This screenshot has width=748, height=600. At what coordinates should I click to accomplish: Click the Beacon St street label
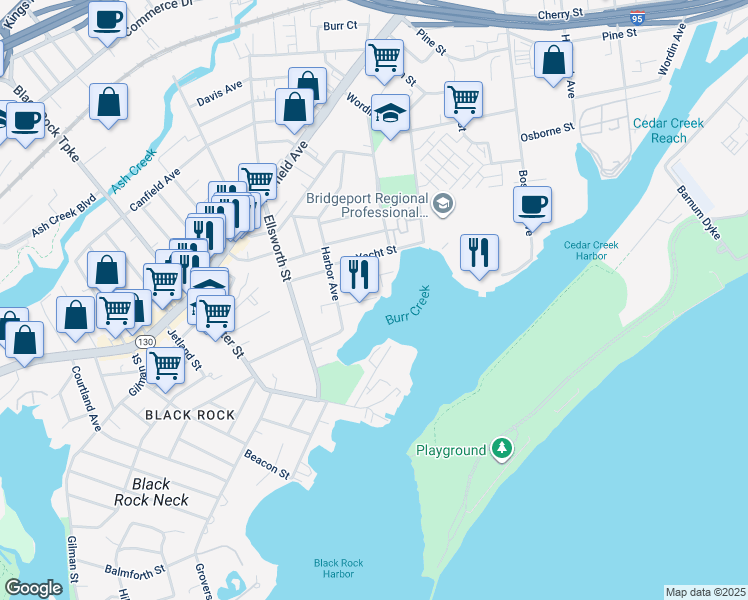267,465
